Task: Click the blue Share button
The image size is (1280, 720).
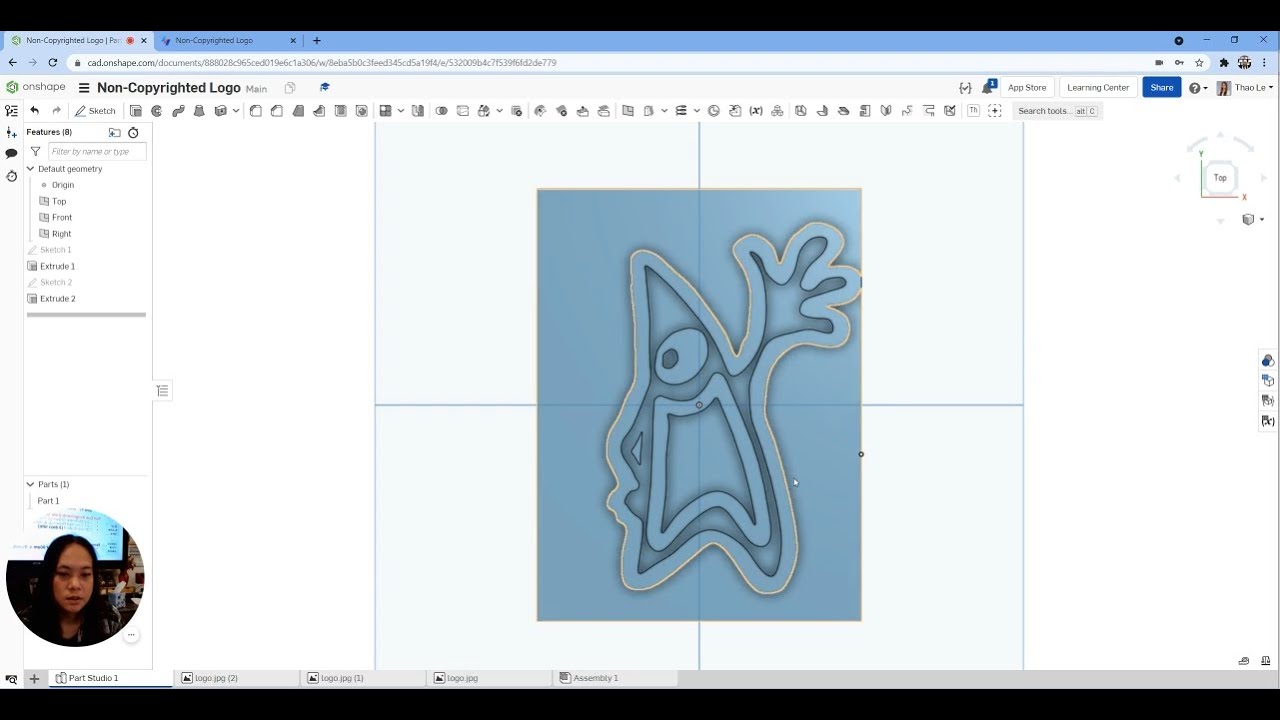Action: coord(1162,87)
